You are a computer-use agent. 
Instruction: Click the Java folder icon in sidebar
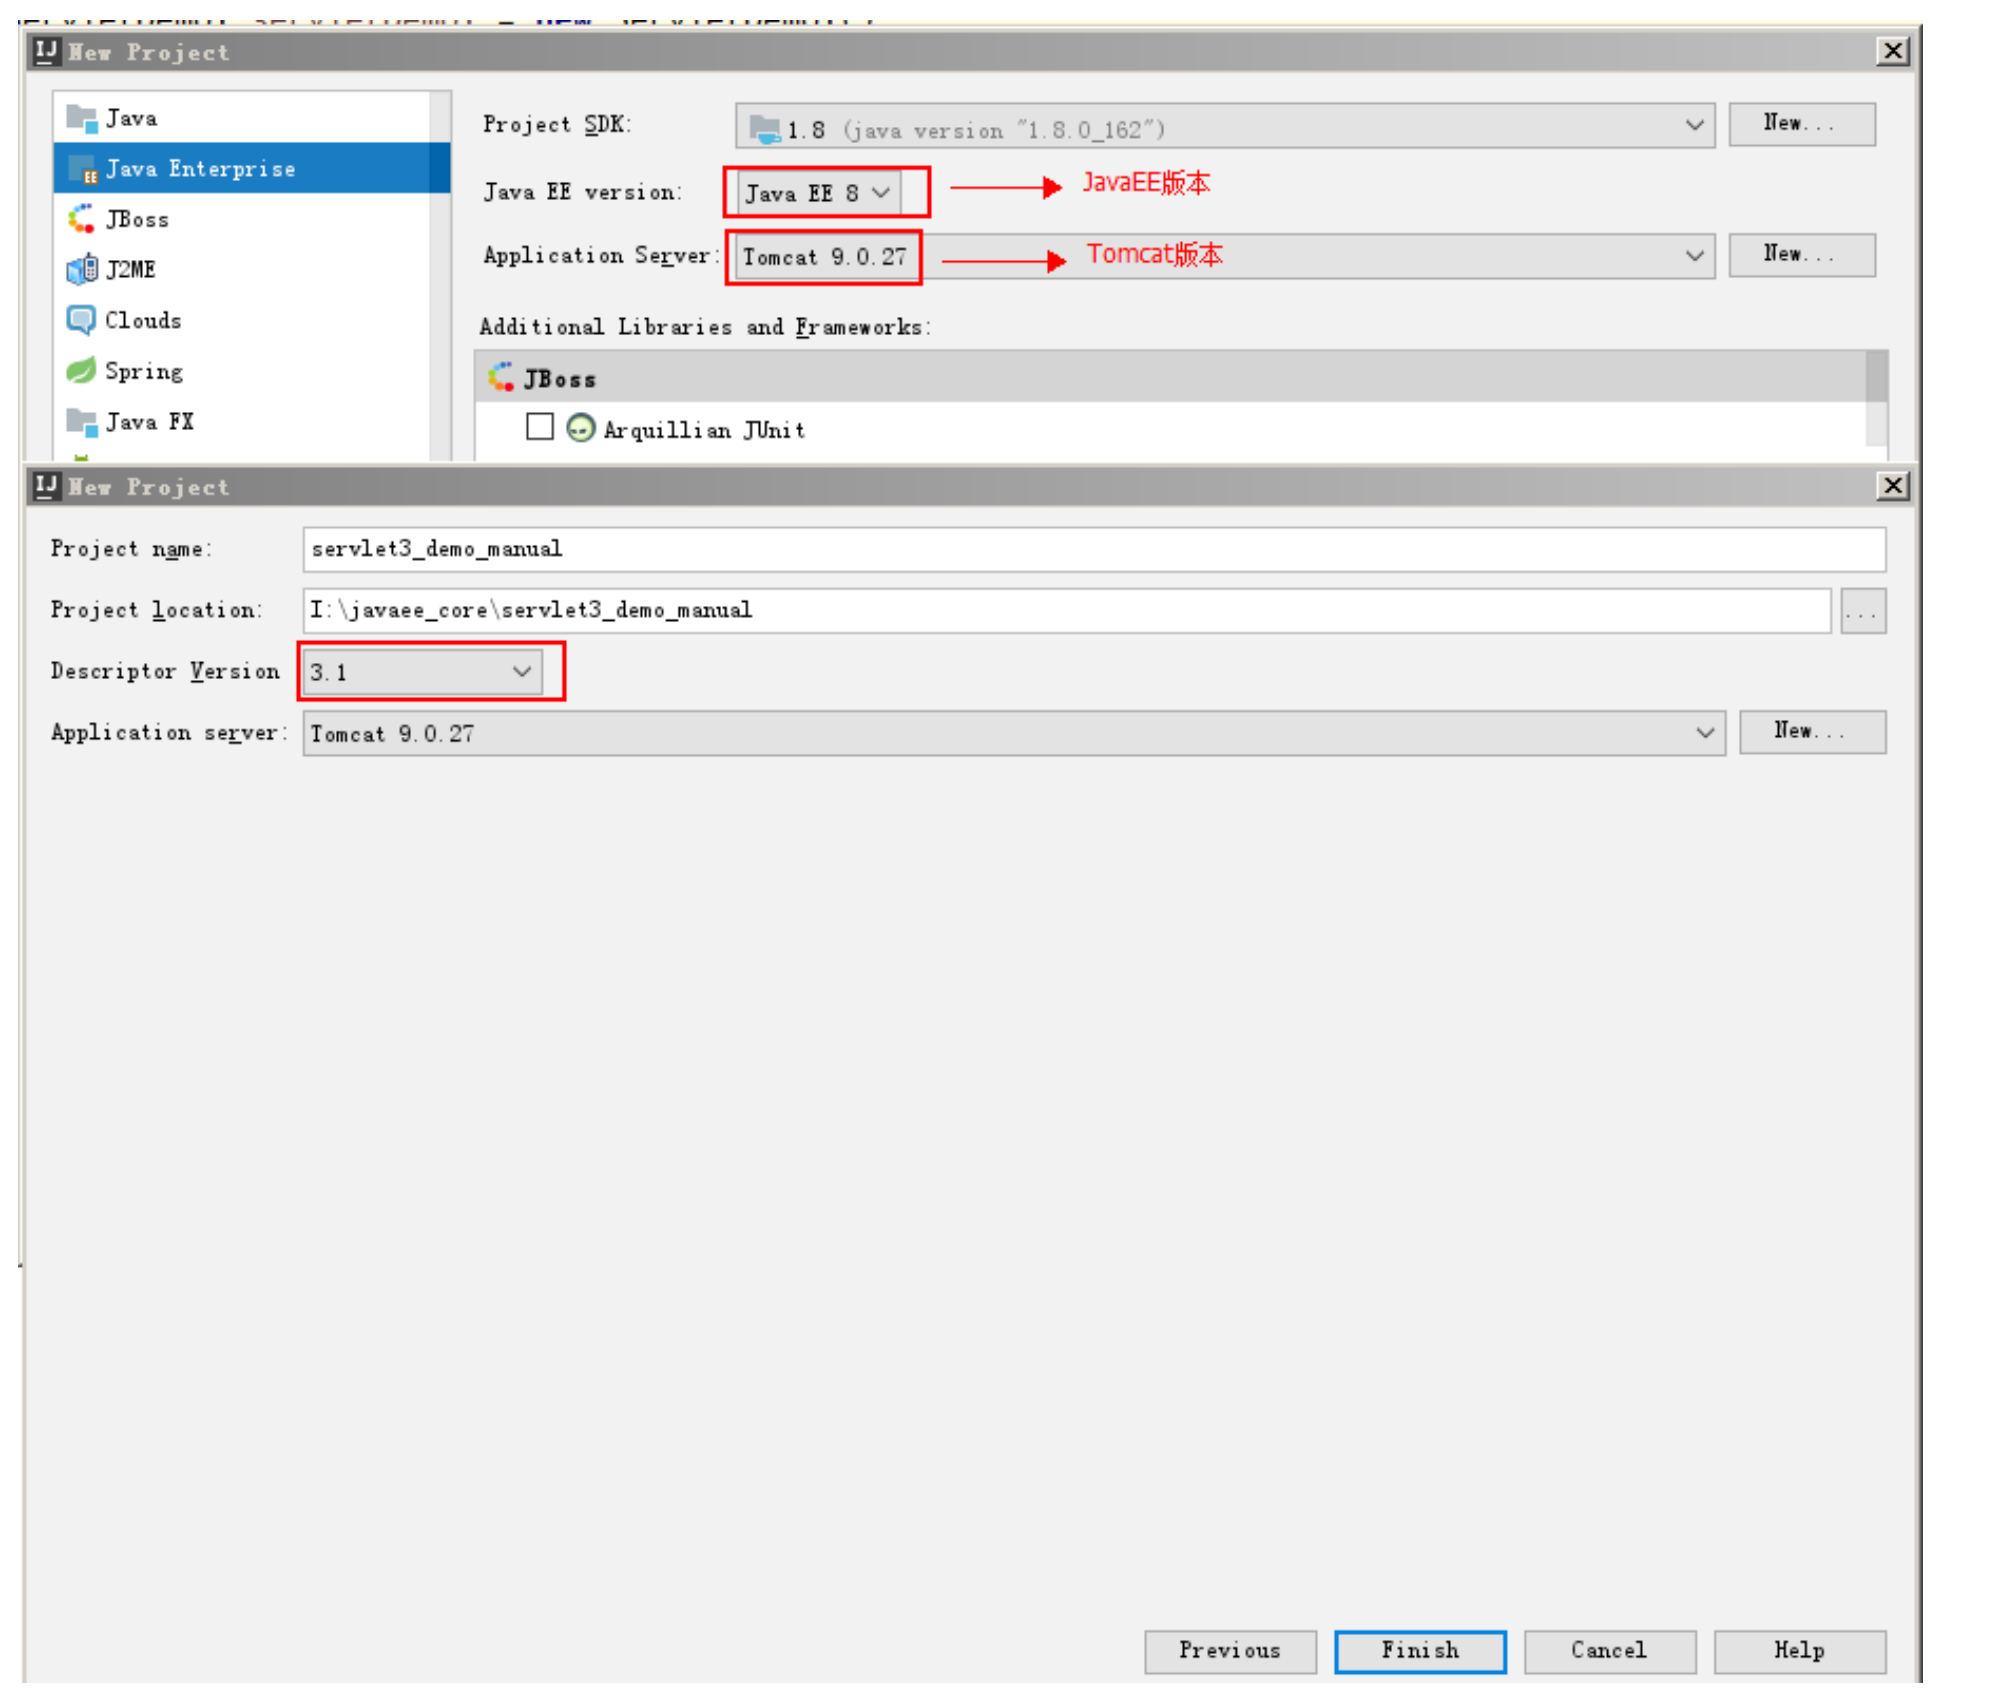coord(81,118)
